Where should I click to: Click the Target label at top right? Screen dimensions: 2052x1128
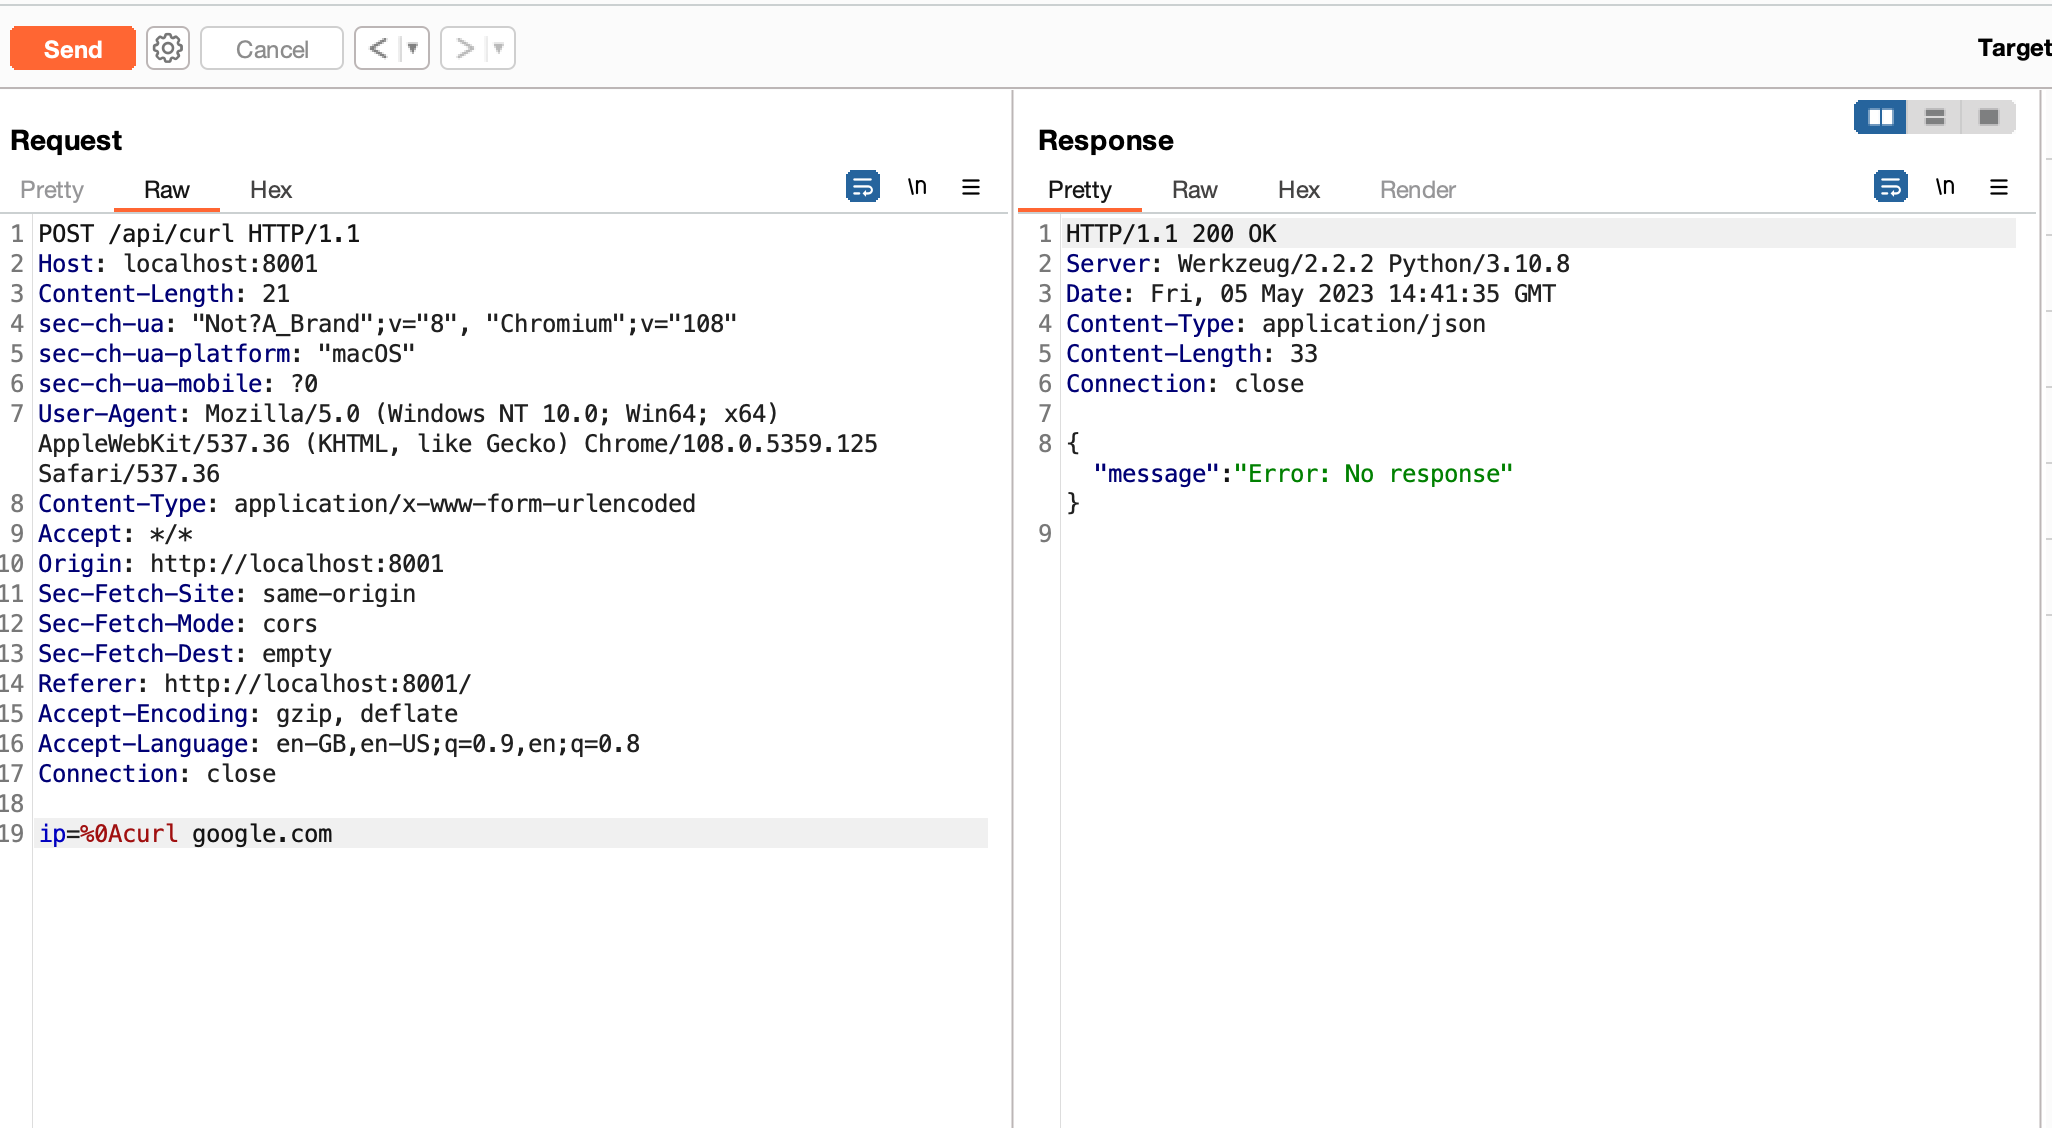coord(2014,48)
